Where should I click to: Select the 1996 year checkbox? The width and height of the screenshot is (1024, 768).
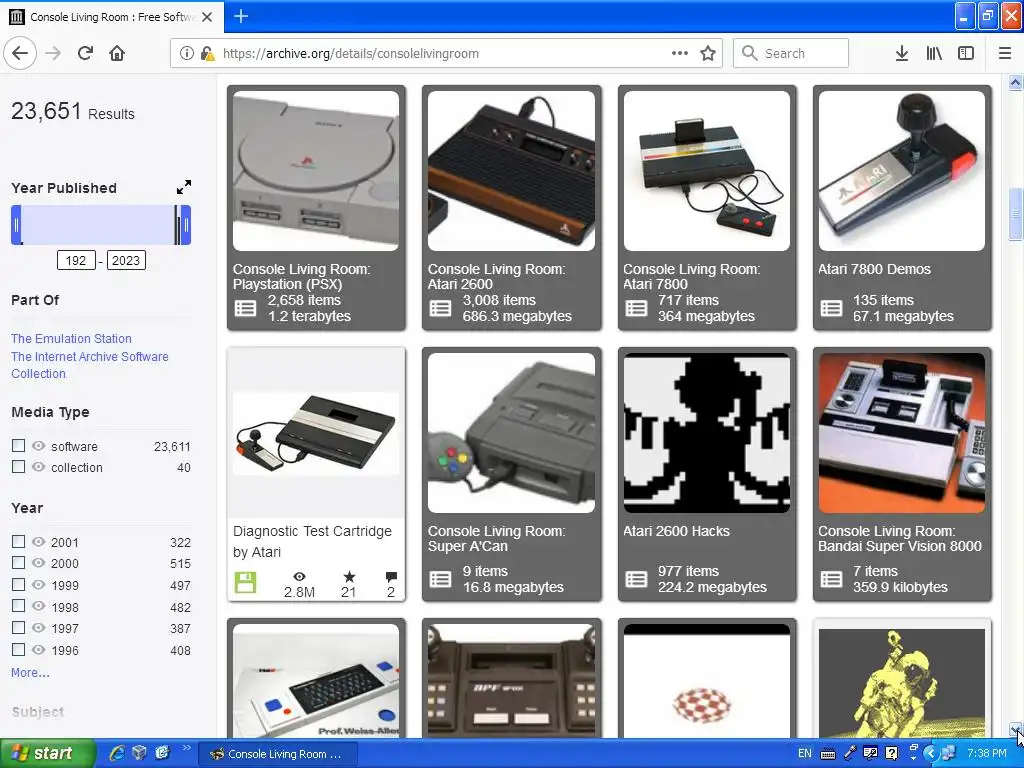coord(18,649)
